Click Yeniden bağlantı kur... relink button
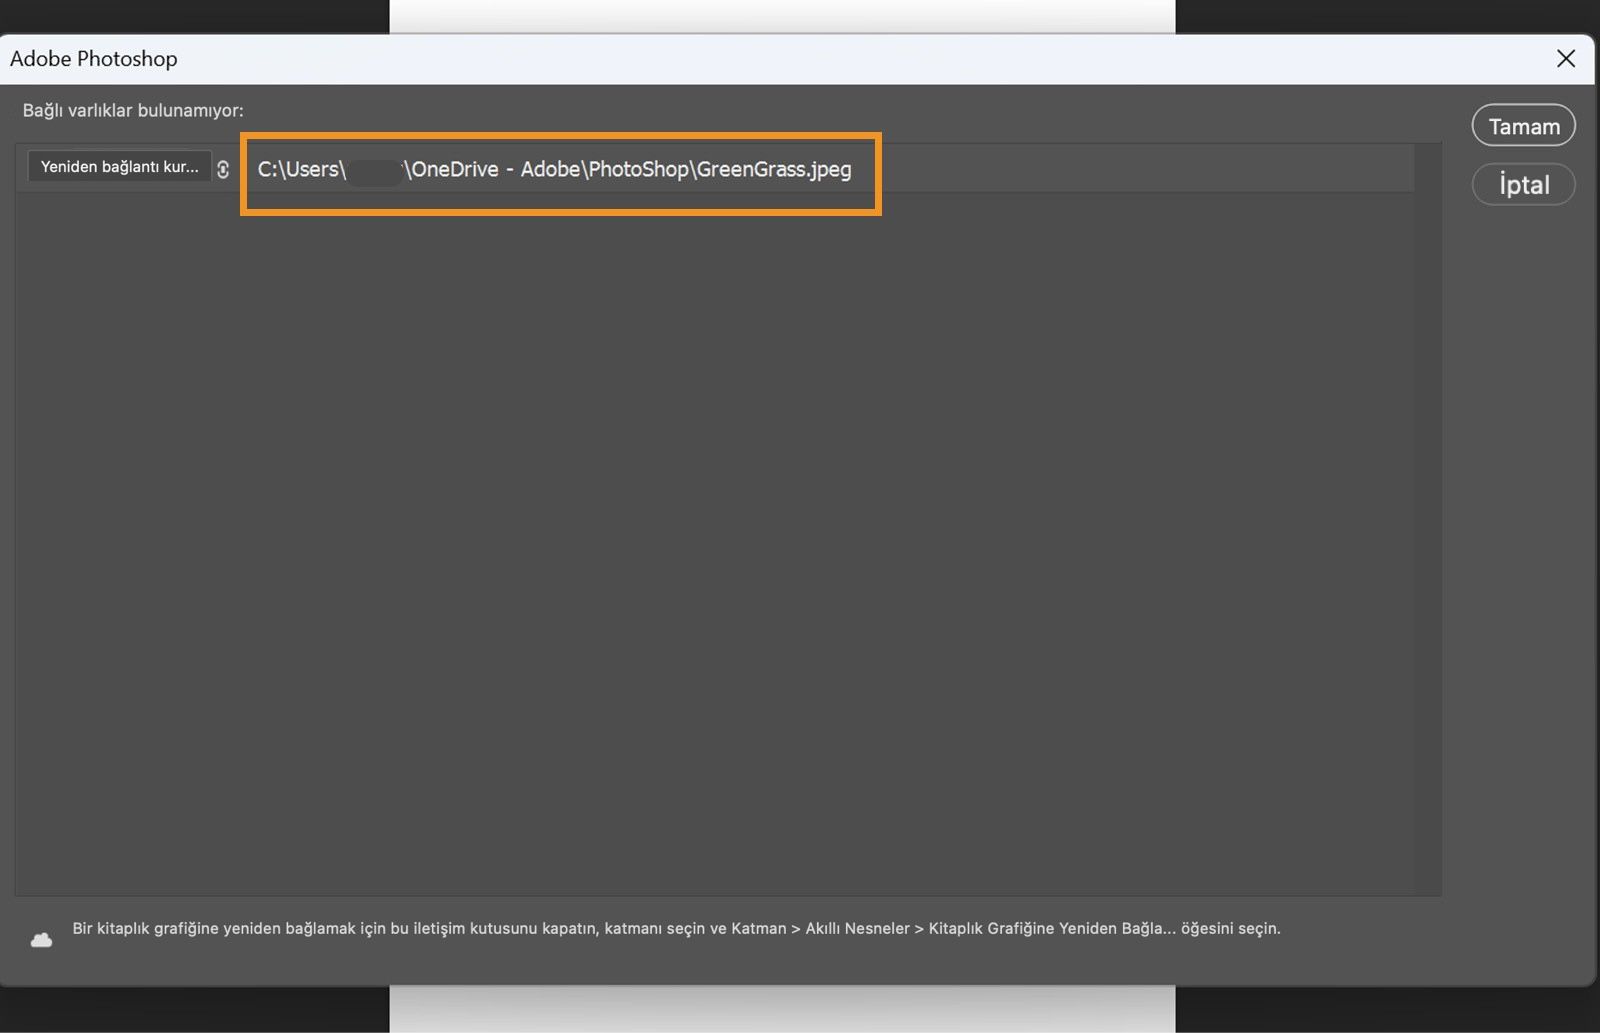 pos(120,167)
